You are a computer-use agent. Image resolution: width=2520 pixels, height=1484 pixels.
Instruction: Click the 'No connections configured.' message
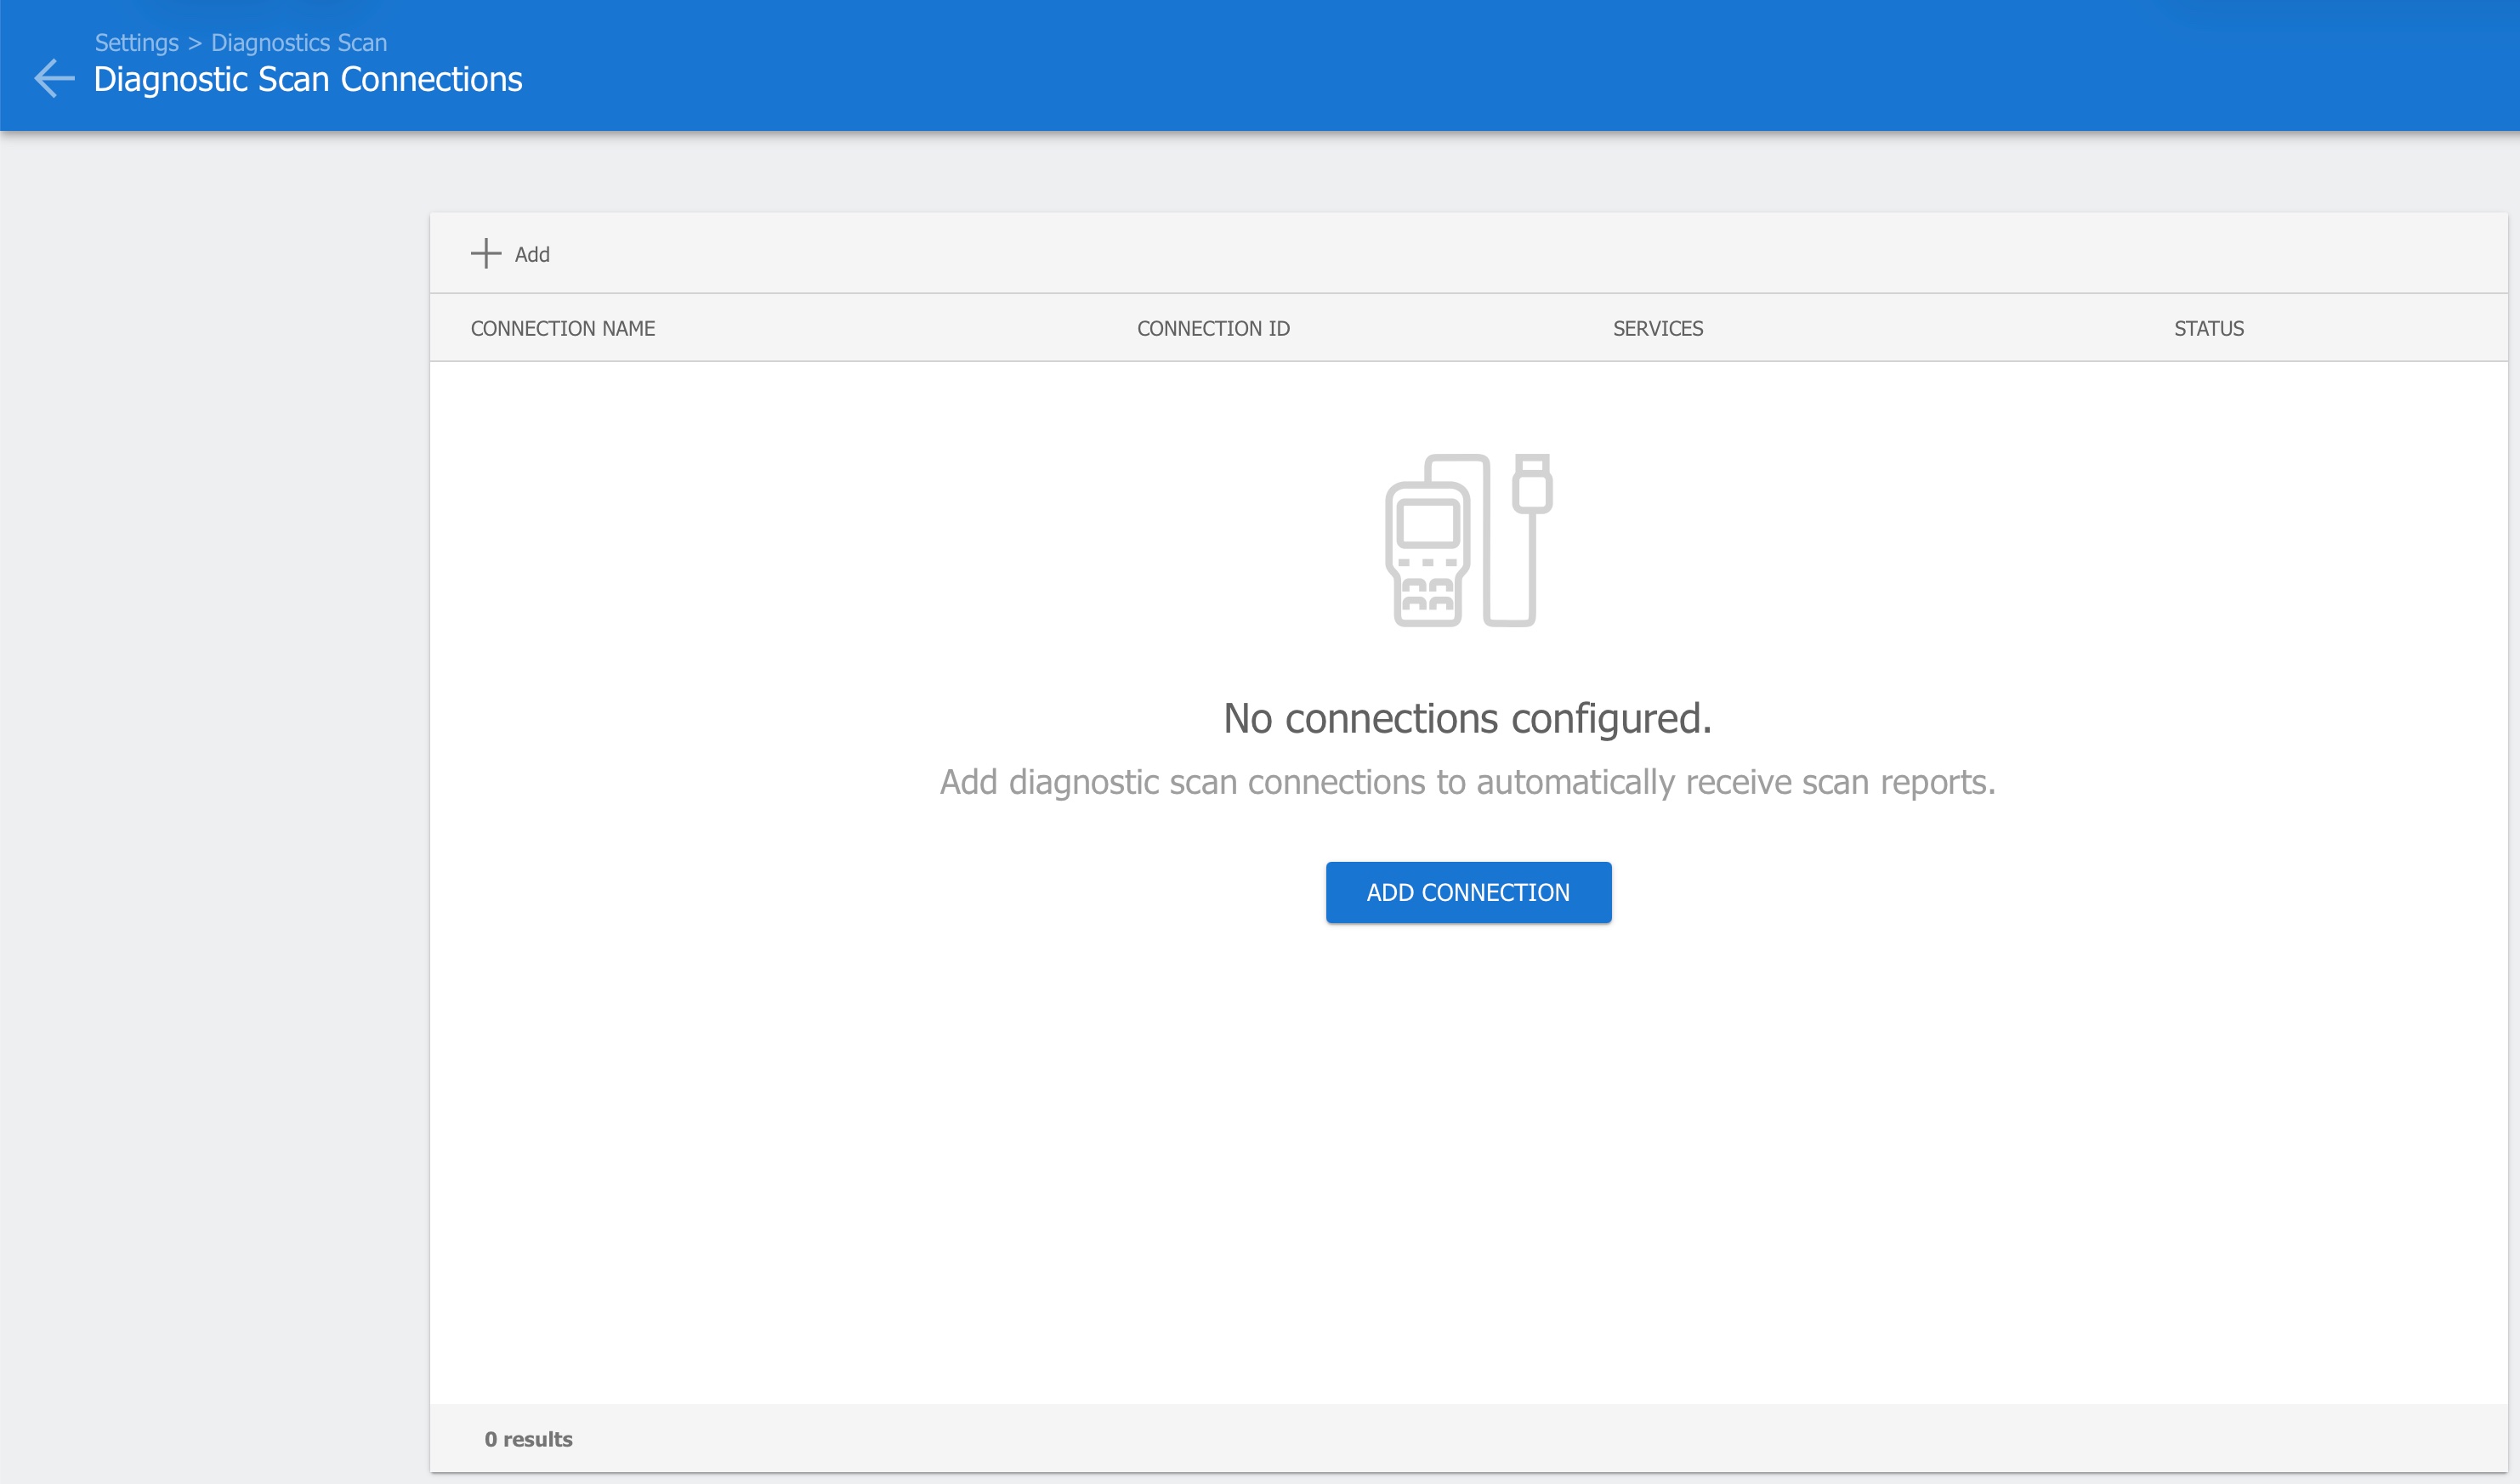(1468, 718)
